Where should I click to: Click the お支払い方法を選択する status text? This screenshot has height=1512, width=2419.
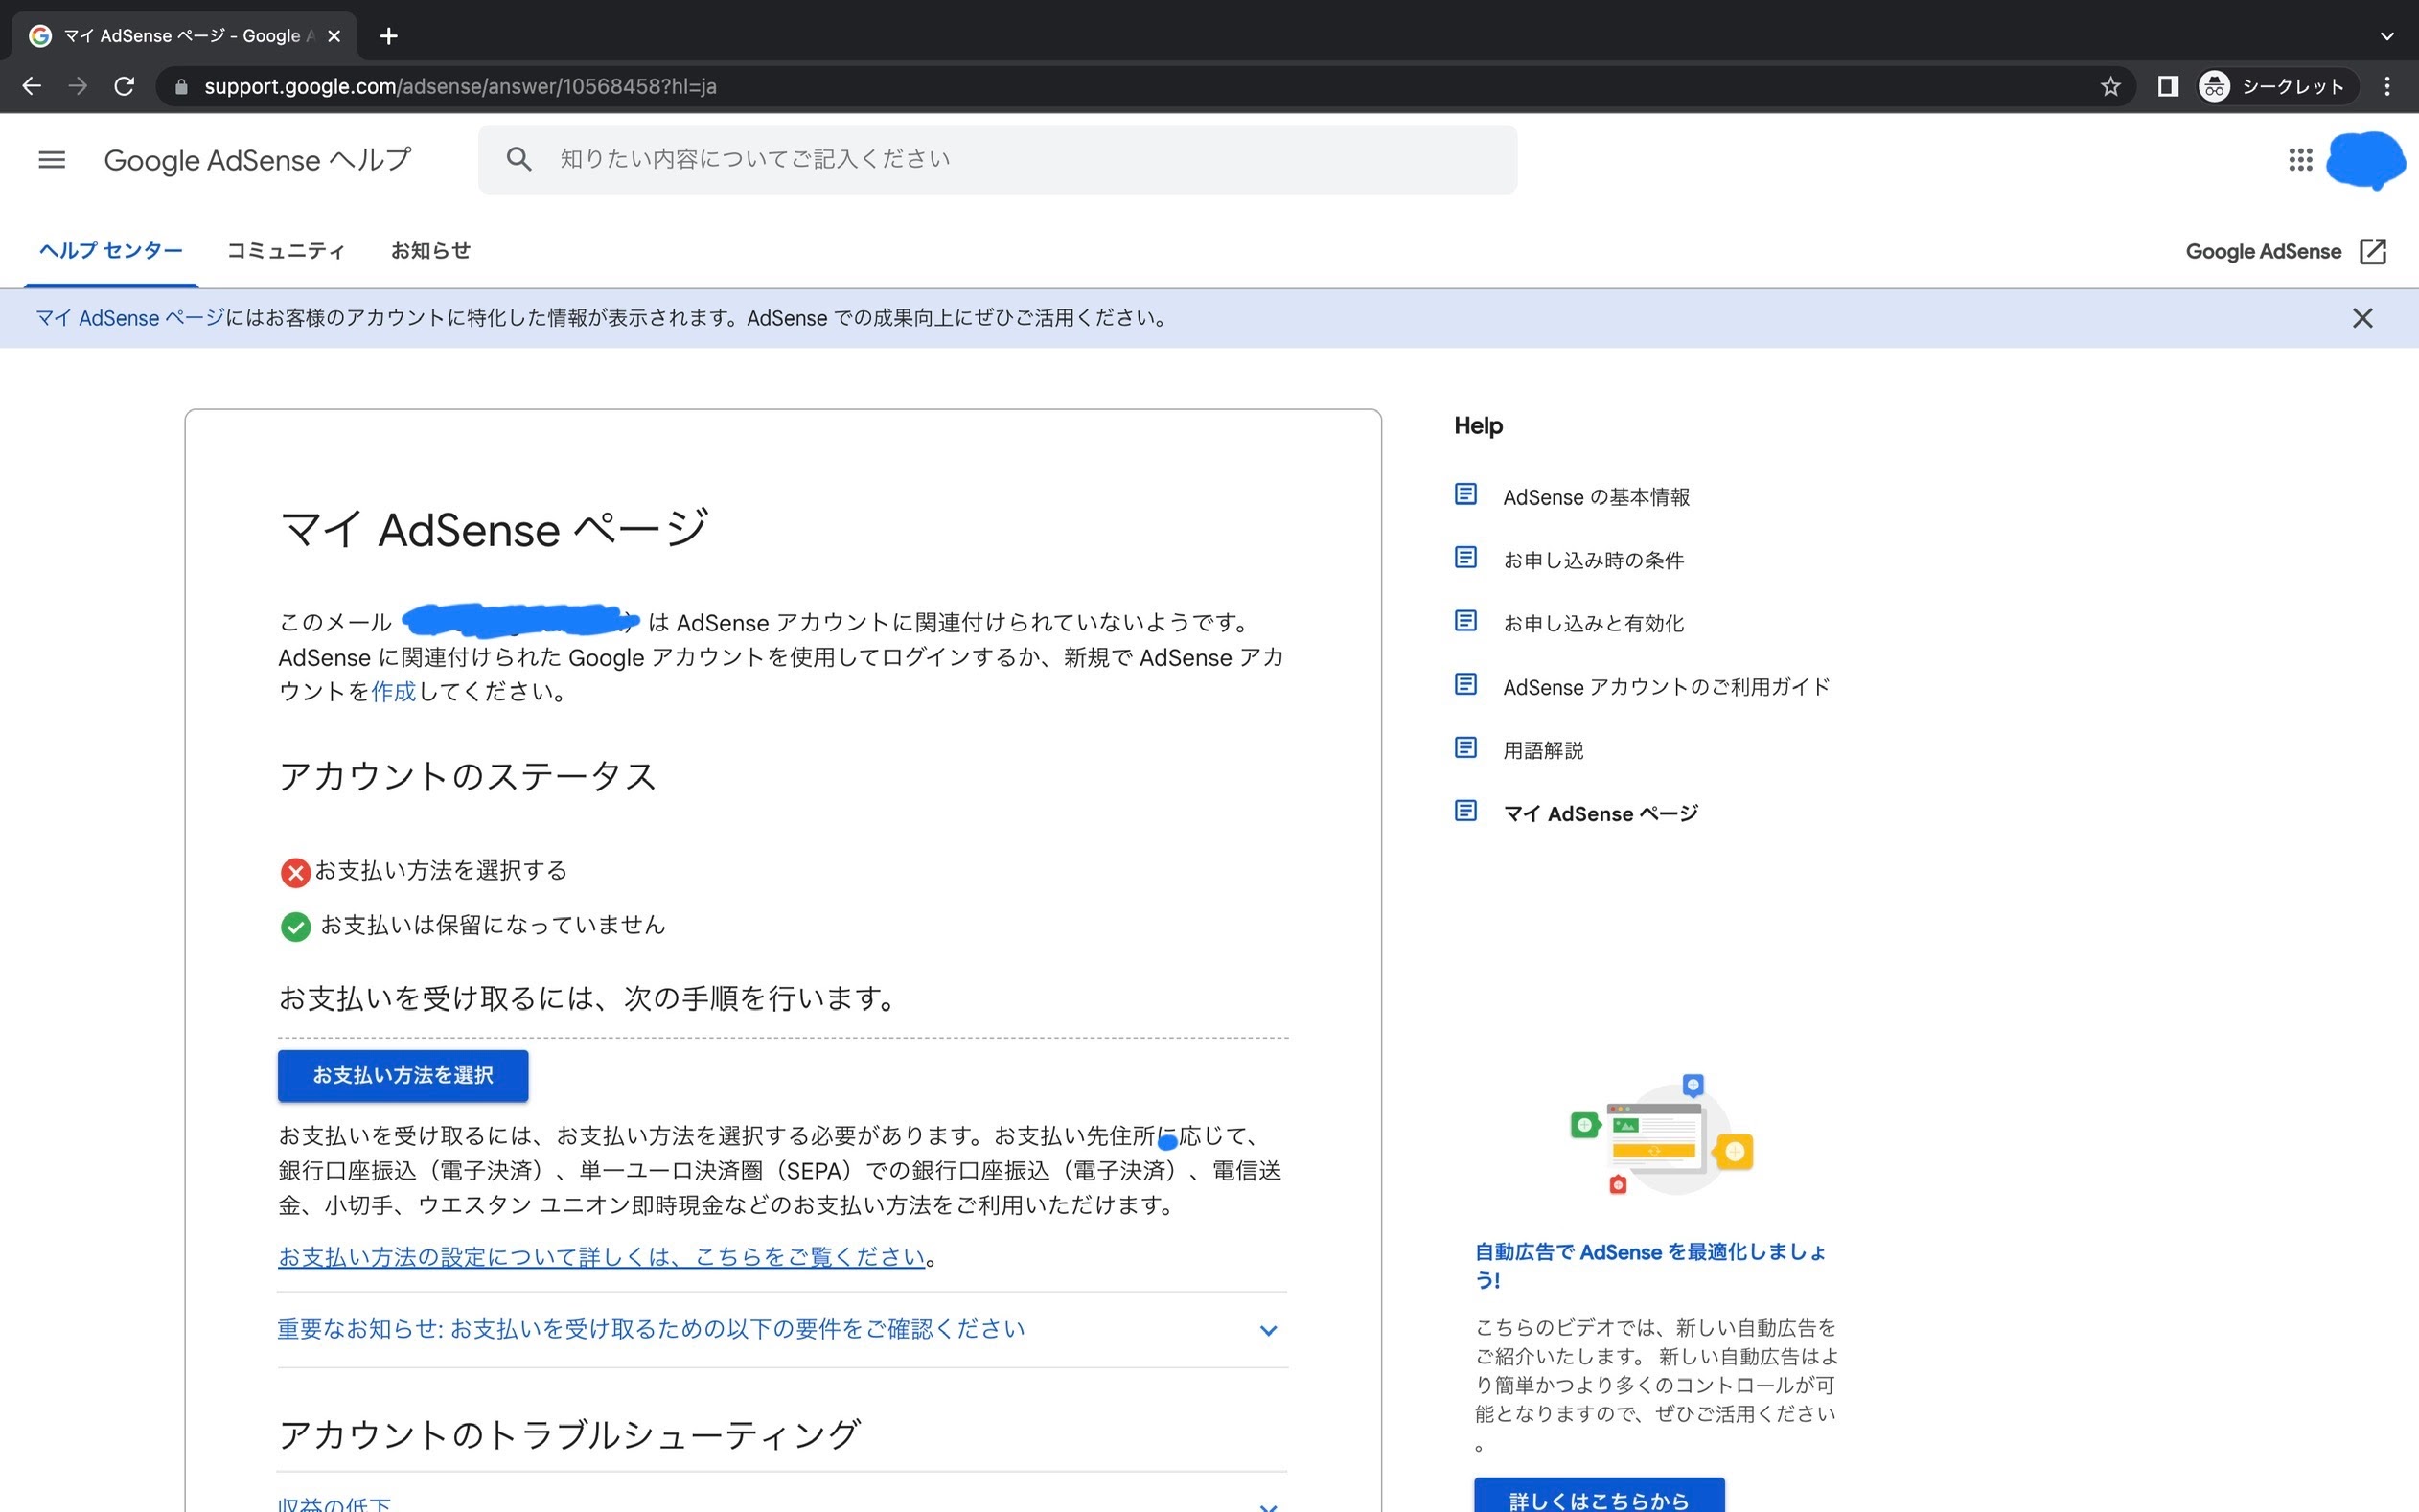(441, 870)
